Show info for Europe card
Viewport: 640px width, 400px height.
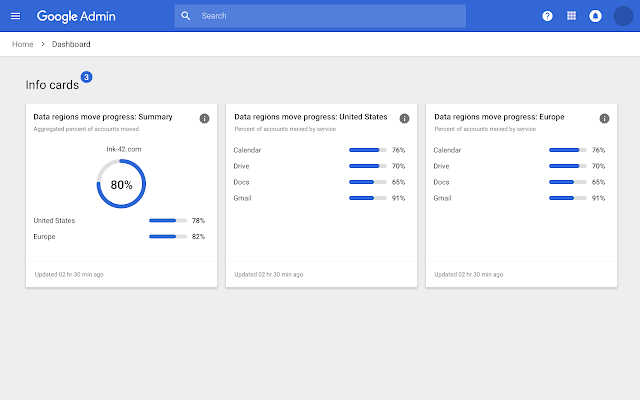coord(604,118)
